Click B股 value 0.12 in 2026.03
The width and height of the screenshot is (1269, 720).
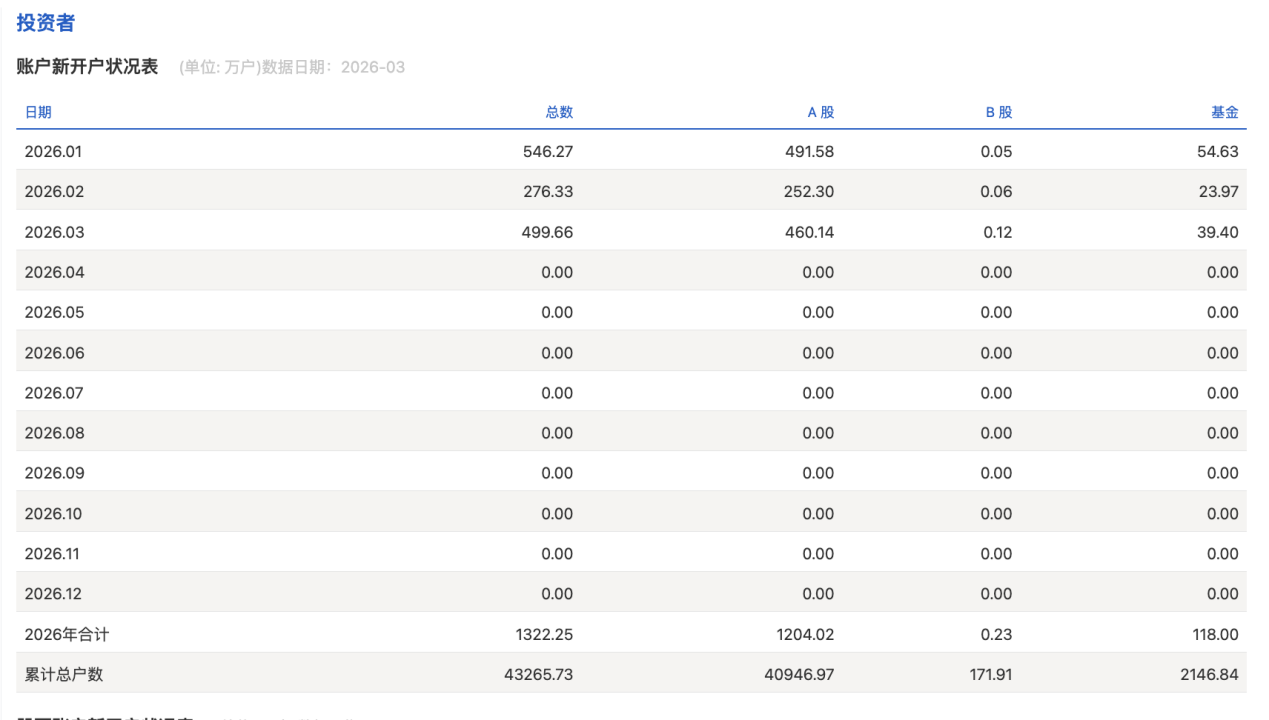[x=996, y=232]
